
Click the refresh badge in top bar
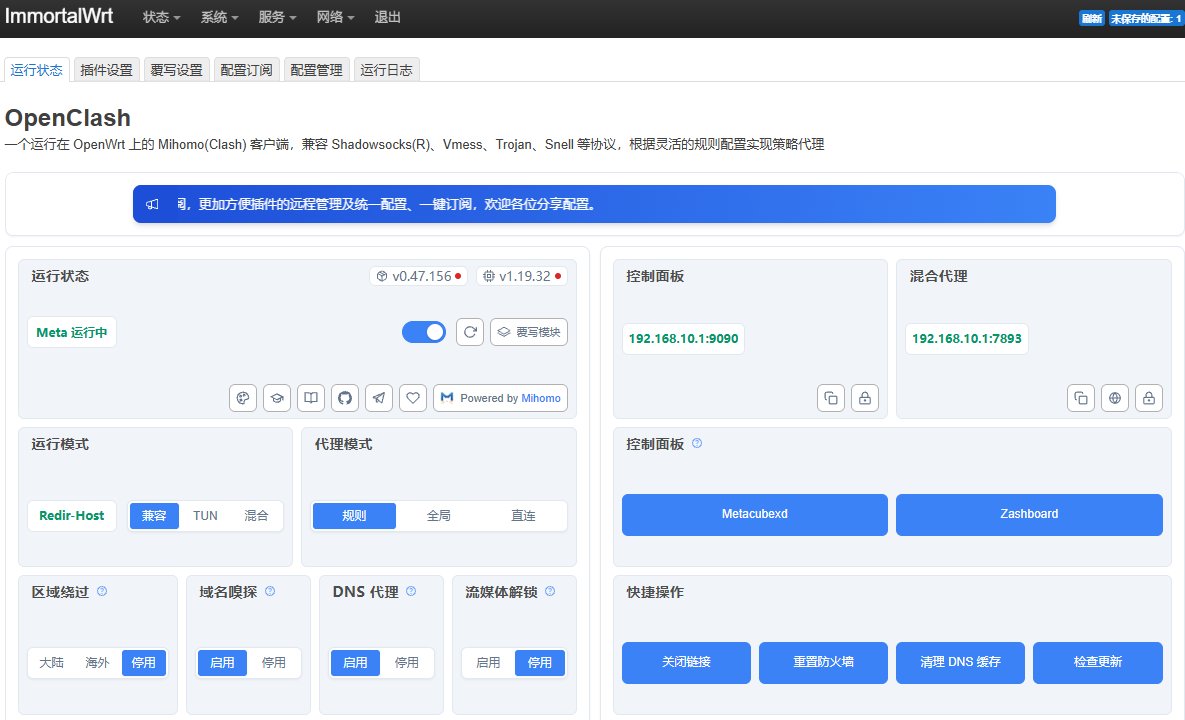(1091, 18)
